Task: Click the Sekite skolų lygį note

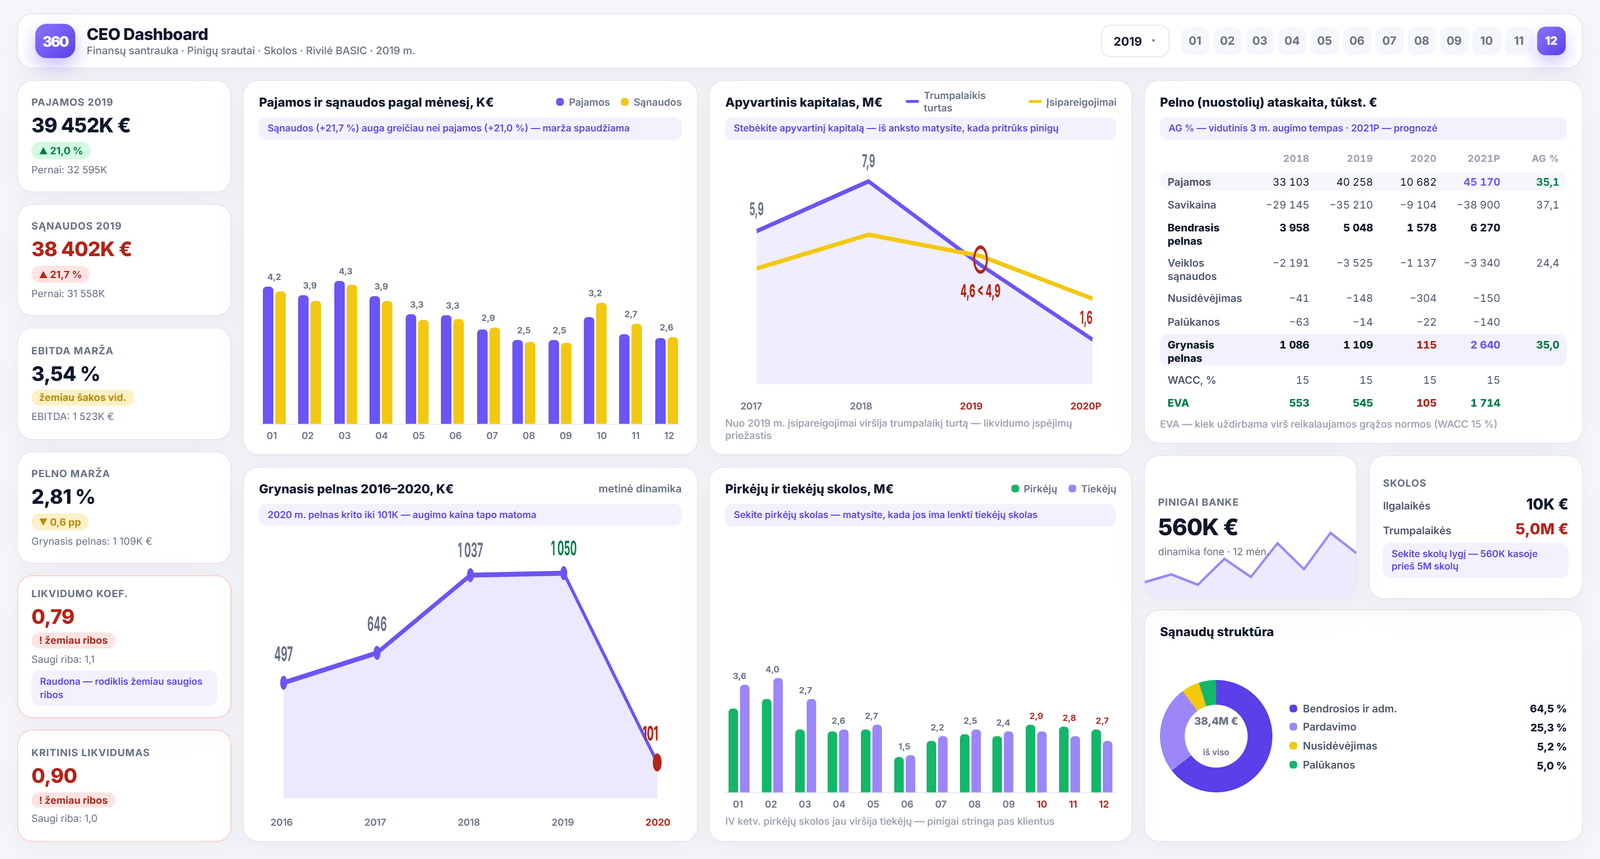Action: [x=1475, y=560]
